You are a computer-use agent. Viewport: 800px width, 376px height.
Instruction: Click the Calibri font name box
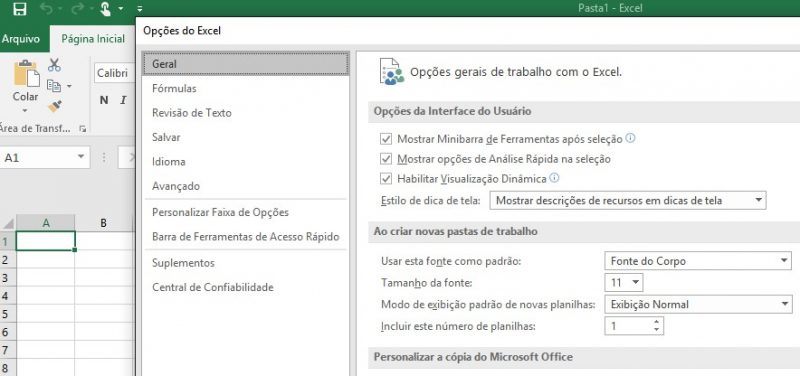(x=115, y=73)
